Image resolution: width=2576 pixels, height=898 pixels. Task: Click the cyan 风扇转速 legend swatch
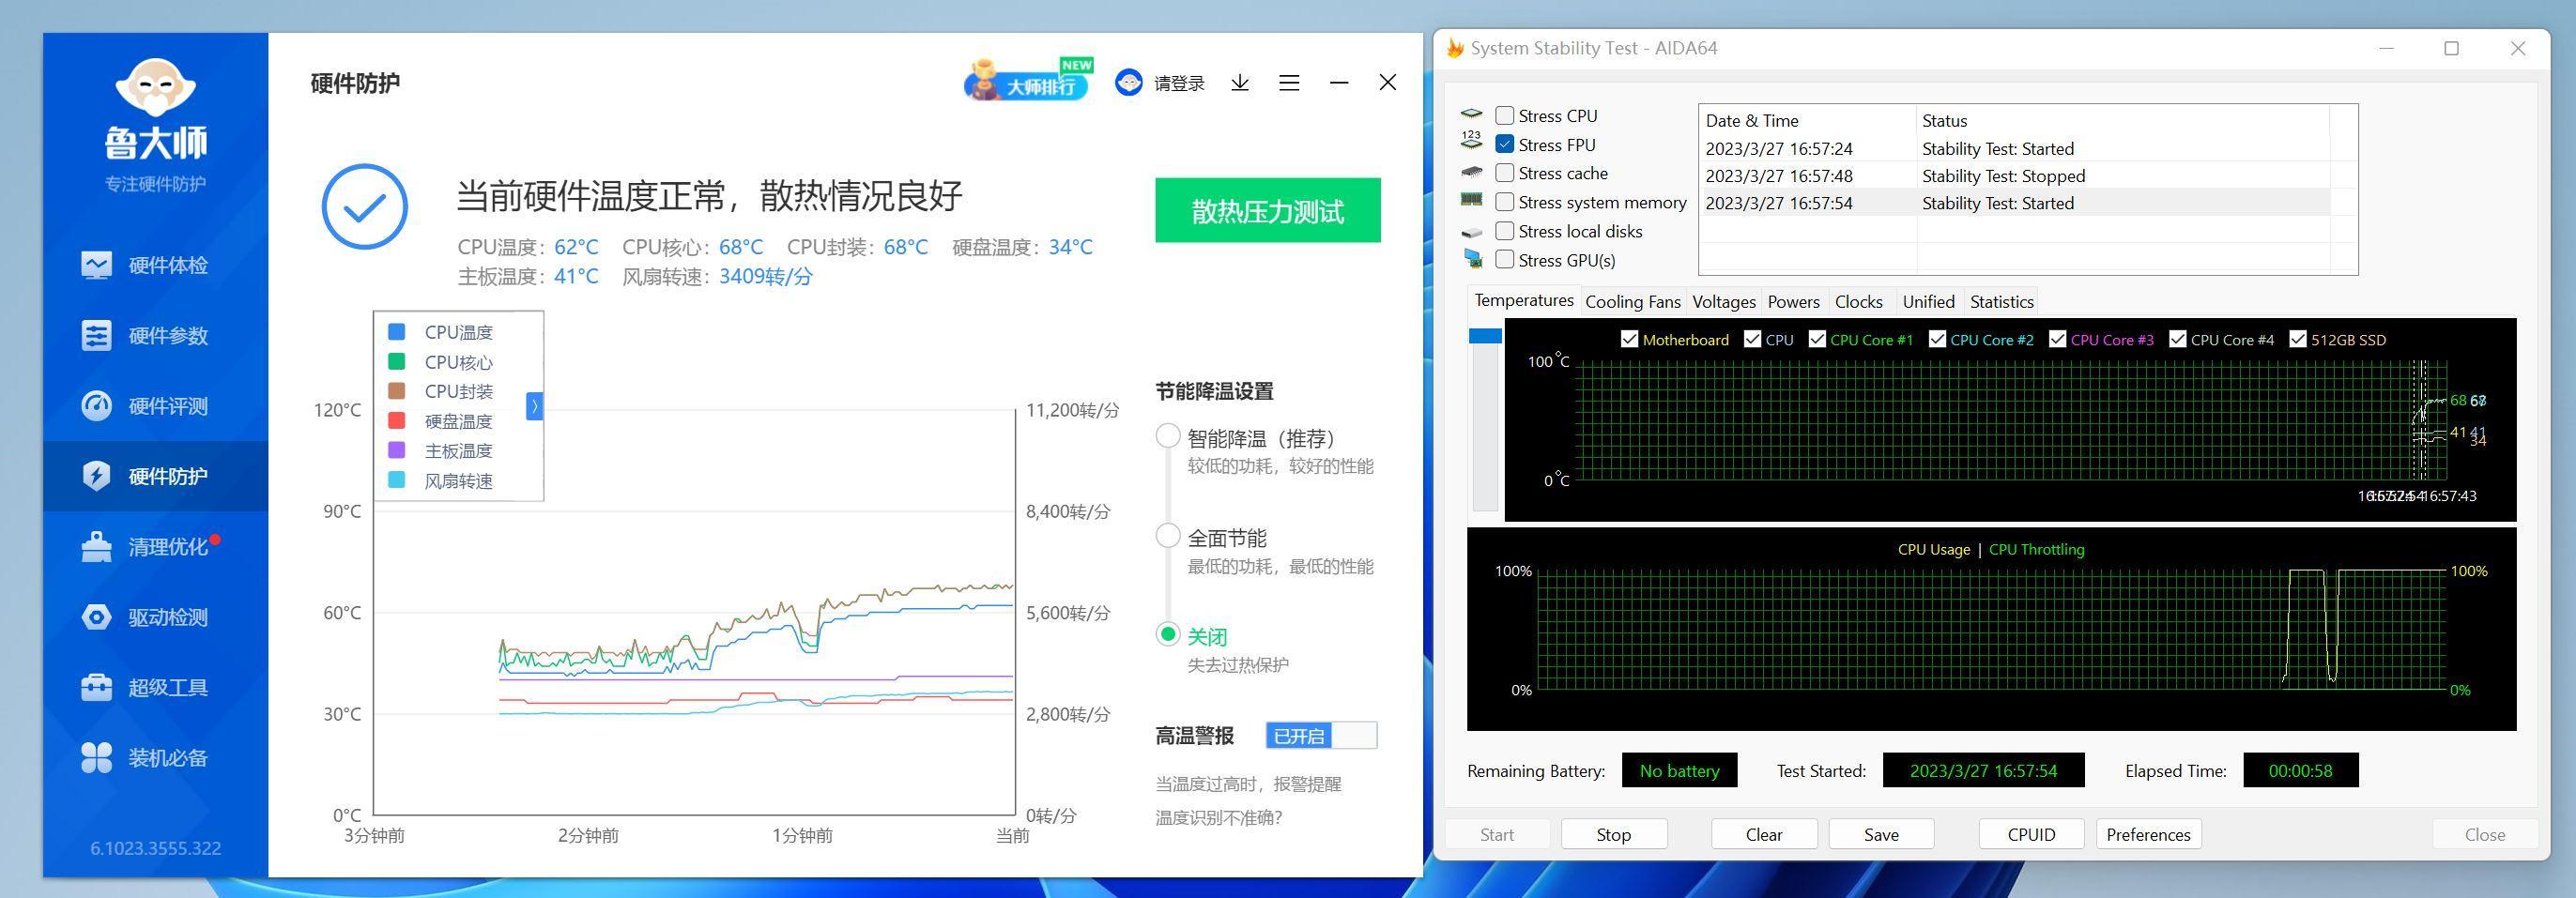click(396, 480)
